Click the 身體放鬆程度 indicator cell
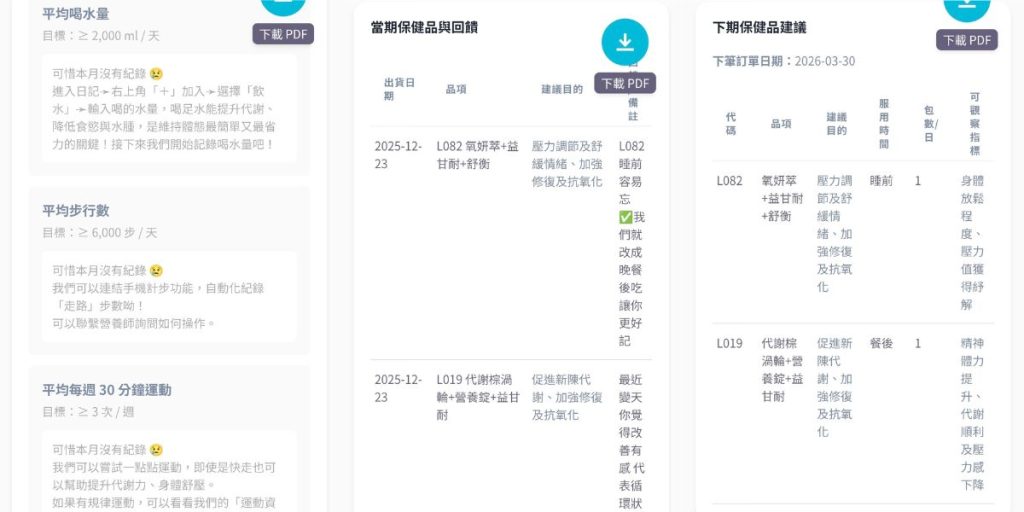The image size is (1024, 512). coord(972,242)
